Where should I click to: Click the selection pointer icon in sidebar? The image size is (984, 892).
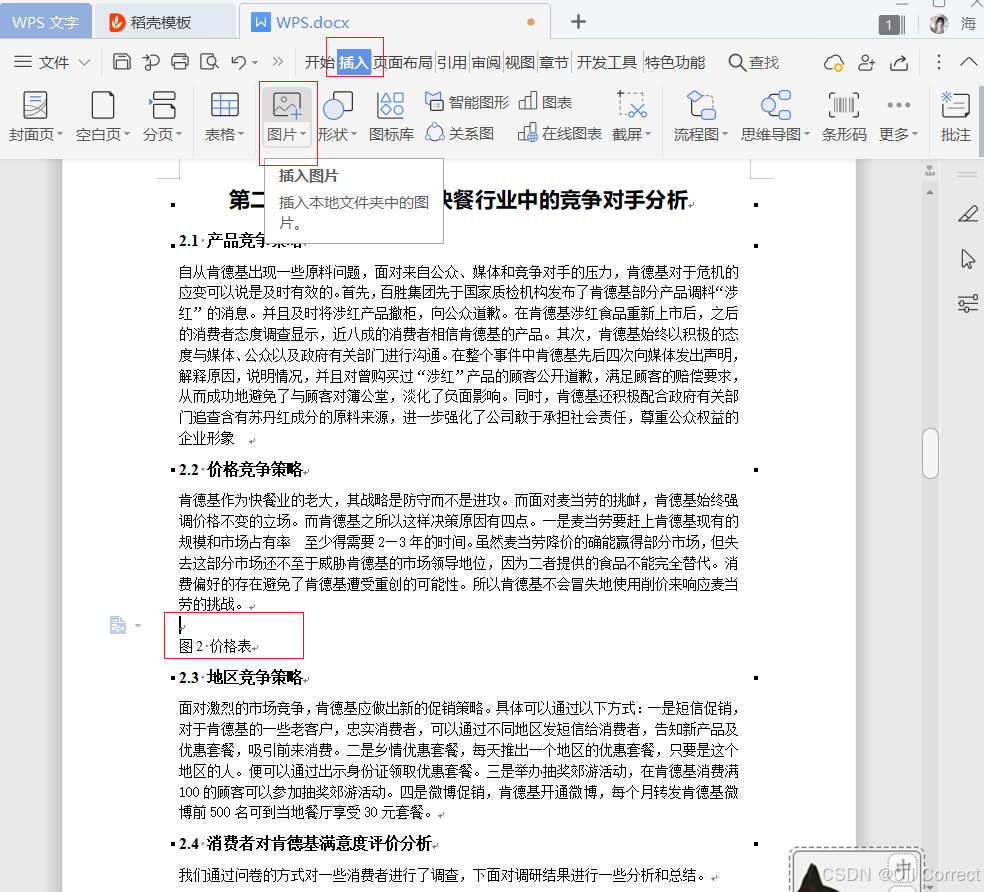[x=968, y=259]
